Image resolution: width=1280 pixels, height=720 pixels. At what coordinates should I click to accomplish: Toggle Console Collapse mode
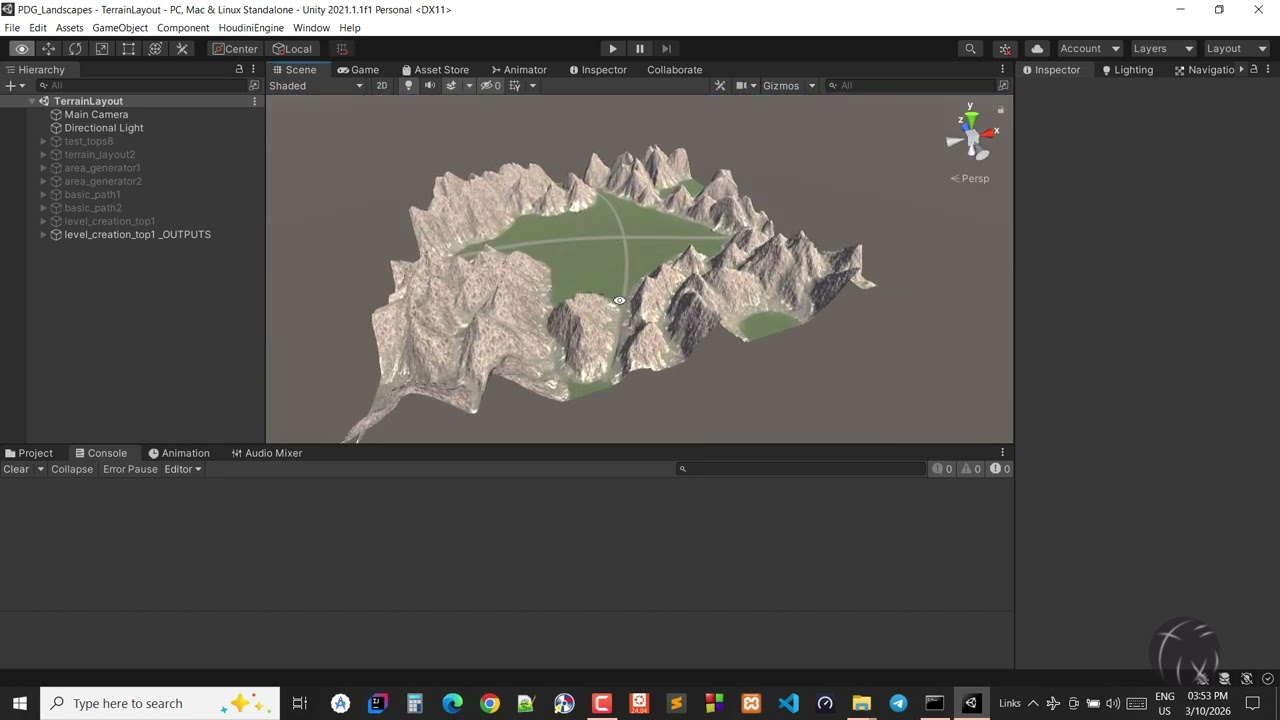pos(72,469)
